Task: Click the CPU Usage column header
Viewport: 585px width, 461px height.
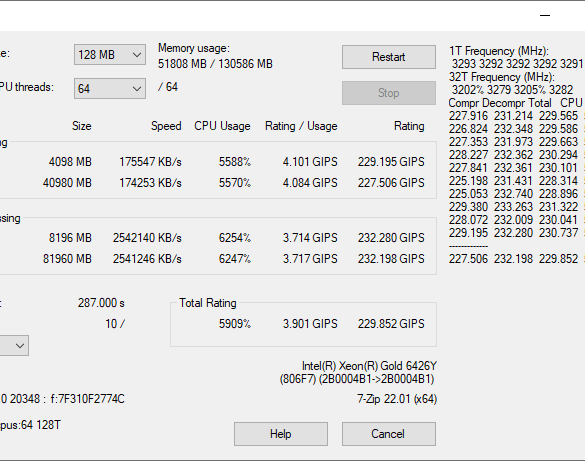Action: tap(222, 126)
